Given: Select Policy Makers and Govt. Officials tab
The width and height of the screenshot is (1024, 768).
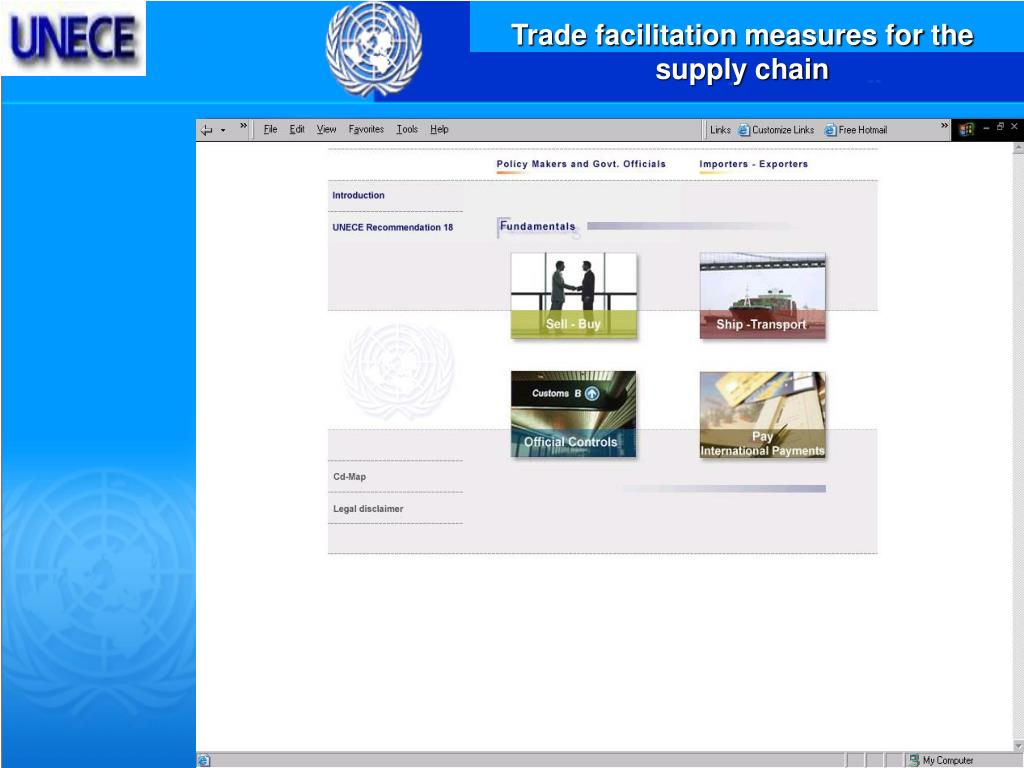Looking at the screenshot, I should pyautogui.click(x=581, y=164).
